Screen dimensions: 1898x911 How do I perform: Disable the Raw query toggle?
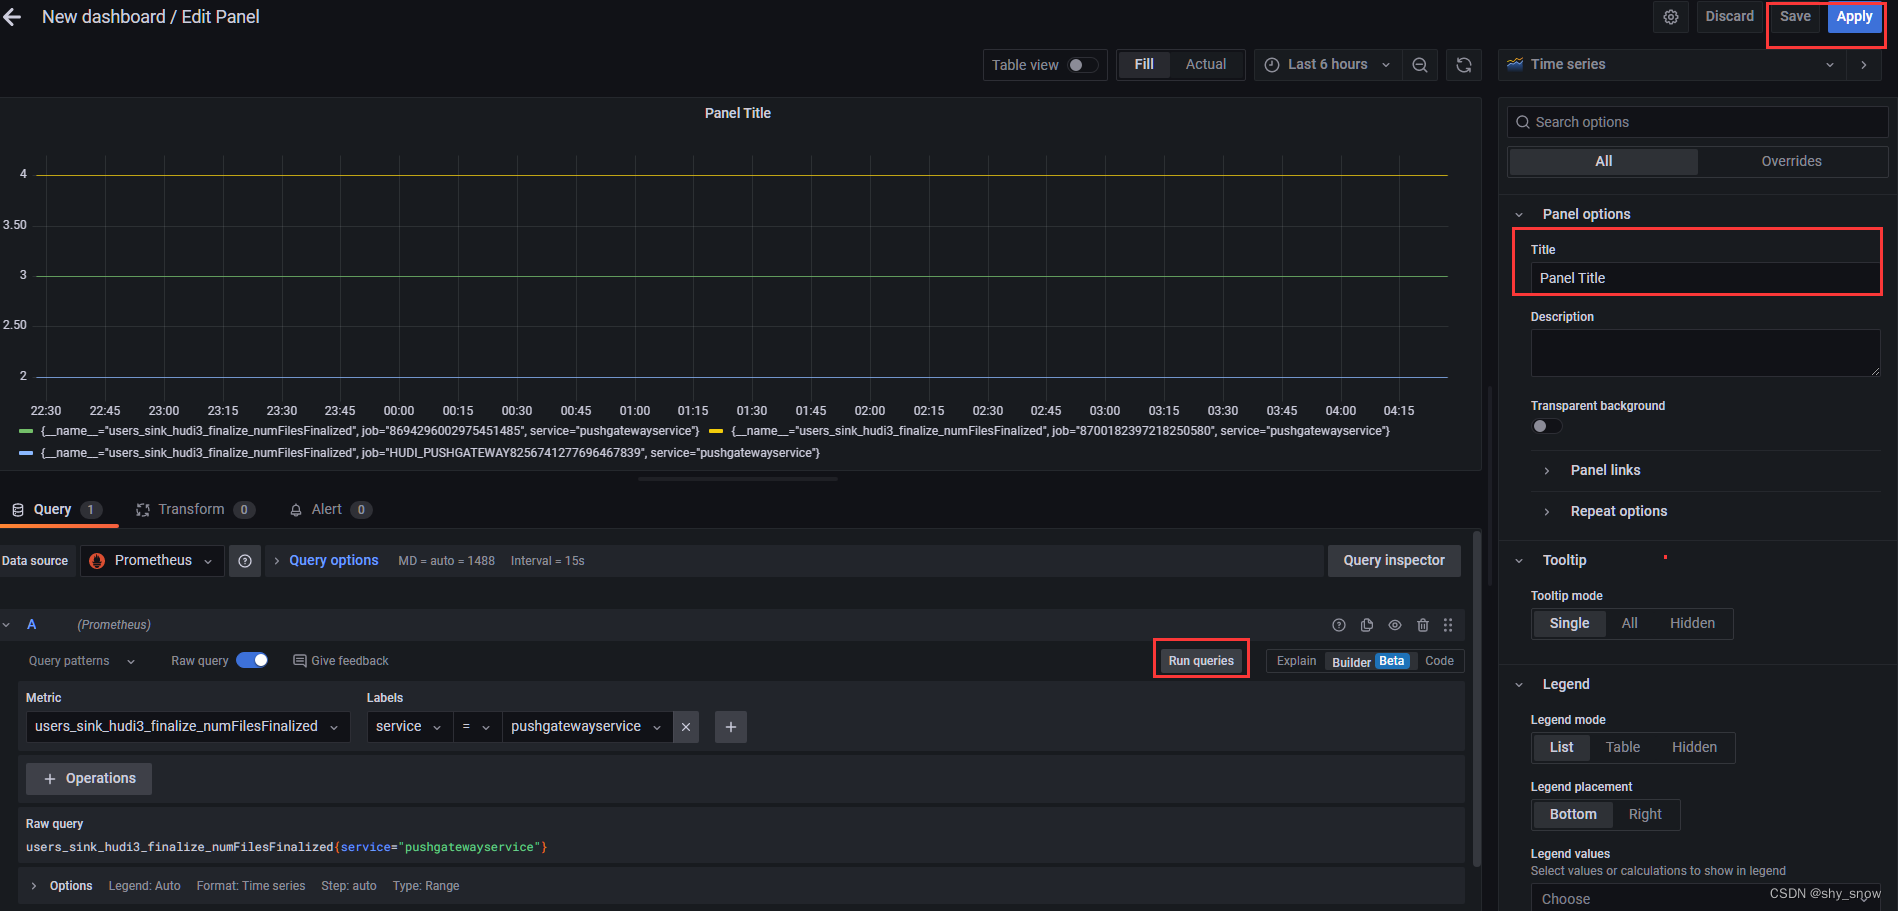[253, 660]
